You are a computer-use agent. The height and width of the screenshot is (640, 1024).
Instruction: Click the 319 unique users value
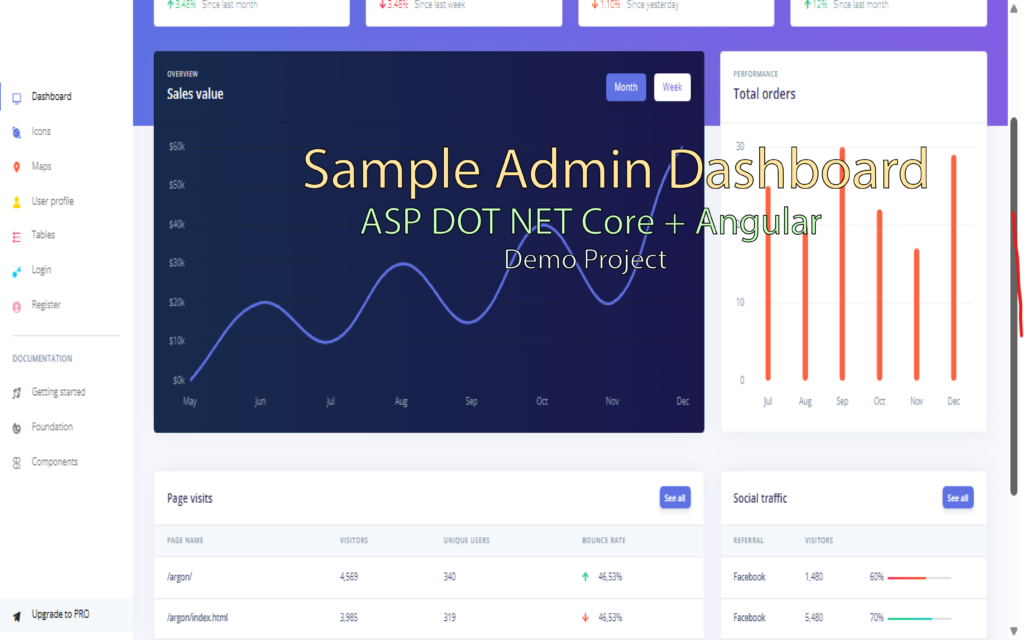(449, 617)
